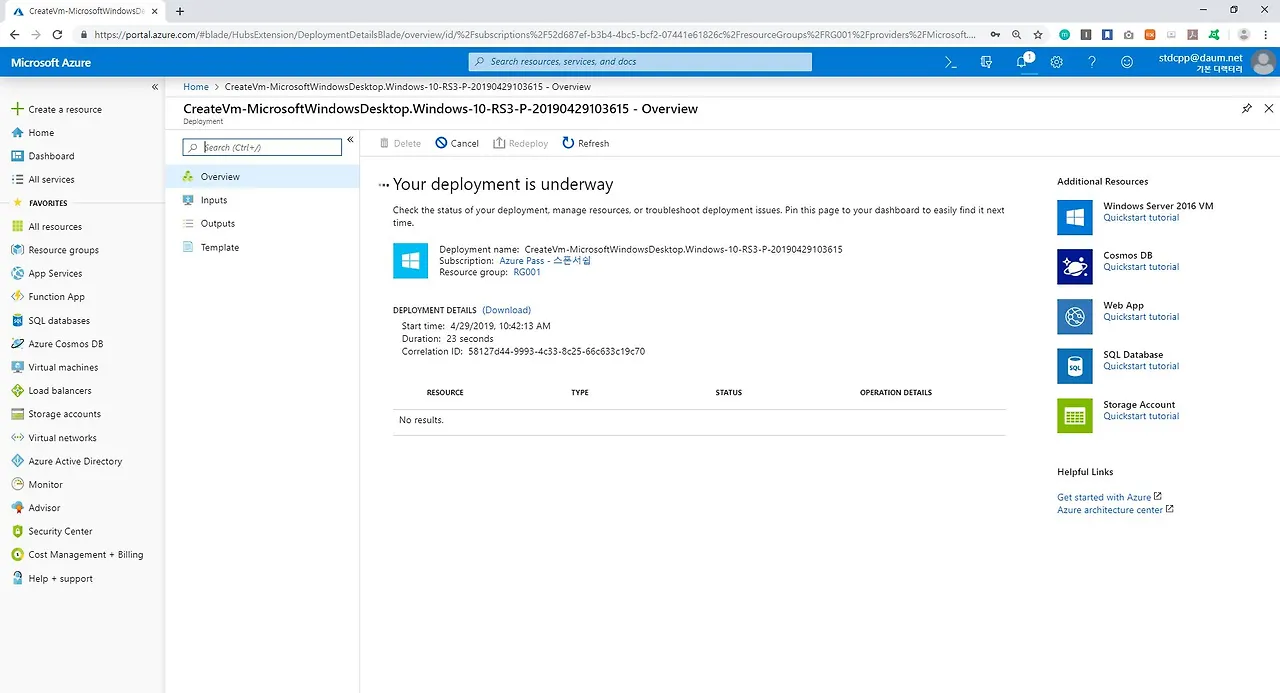Open the notifications bell
1280x693 pixels.
(x=1022, y=62)
